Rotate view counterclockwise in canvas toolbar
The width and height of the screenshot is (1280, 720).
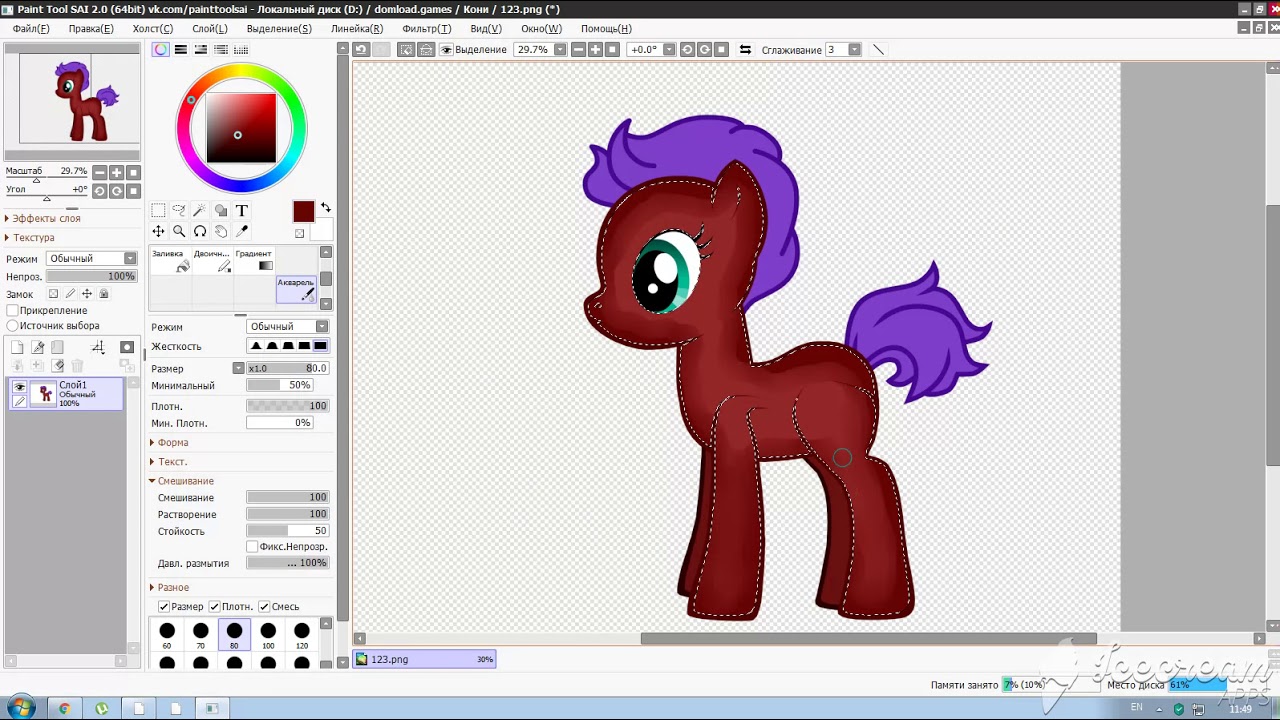687,49
